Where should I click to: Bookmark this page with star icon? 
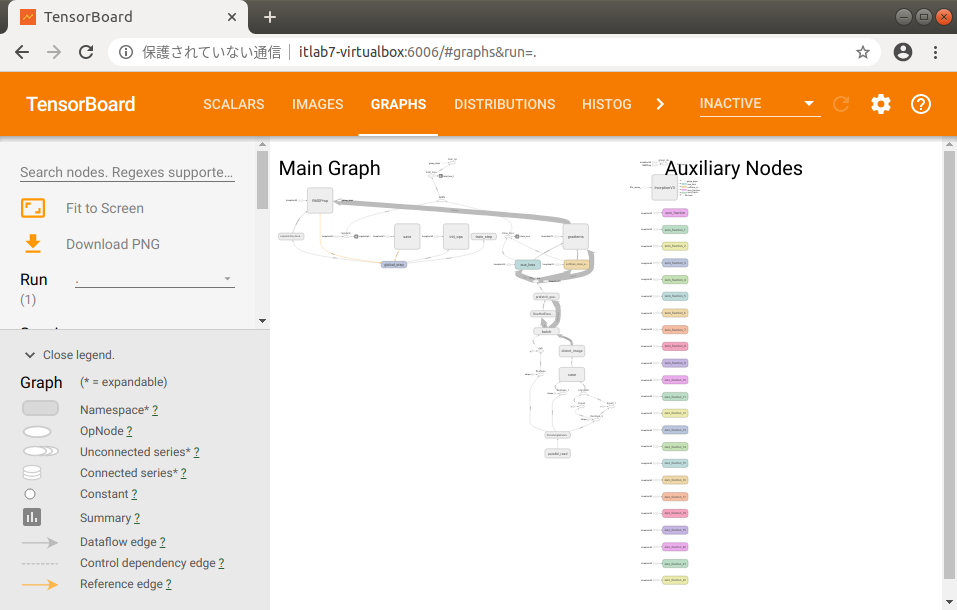862,53
